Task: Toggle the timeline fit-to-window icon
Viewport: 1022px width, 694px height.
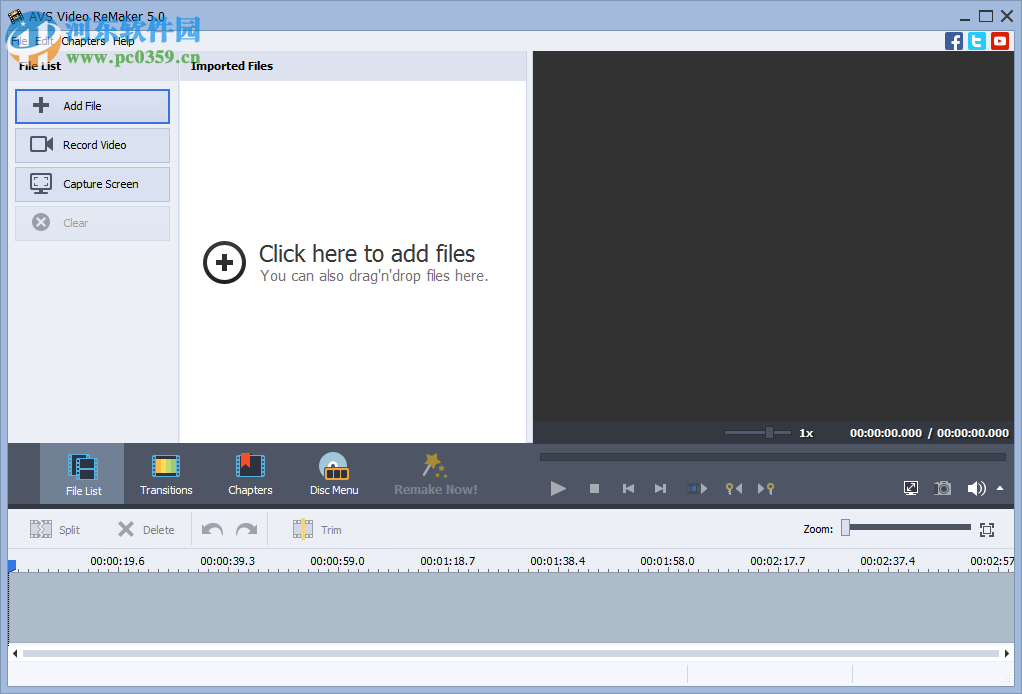Action: click(x=986, y=529)
